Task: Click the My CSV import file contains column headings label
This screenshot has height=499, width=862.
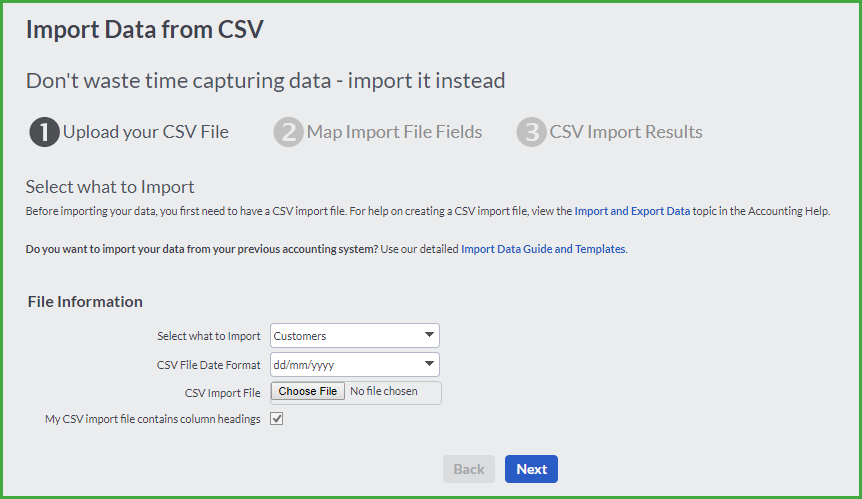Action: (153, 419)
